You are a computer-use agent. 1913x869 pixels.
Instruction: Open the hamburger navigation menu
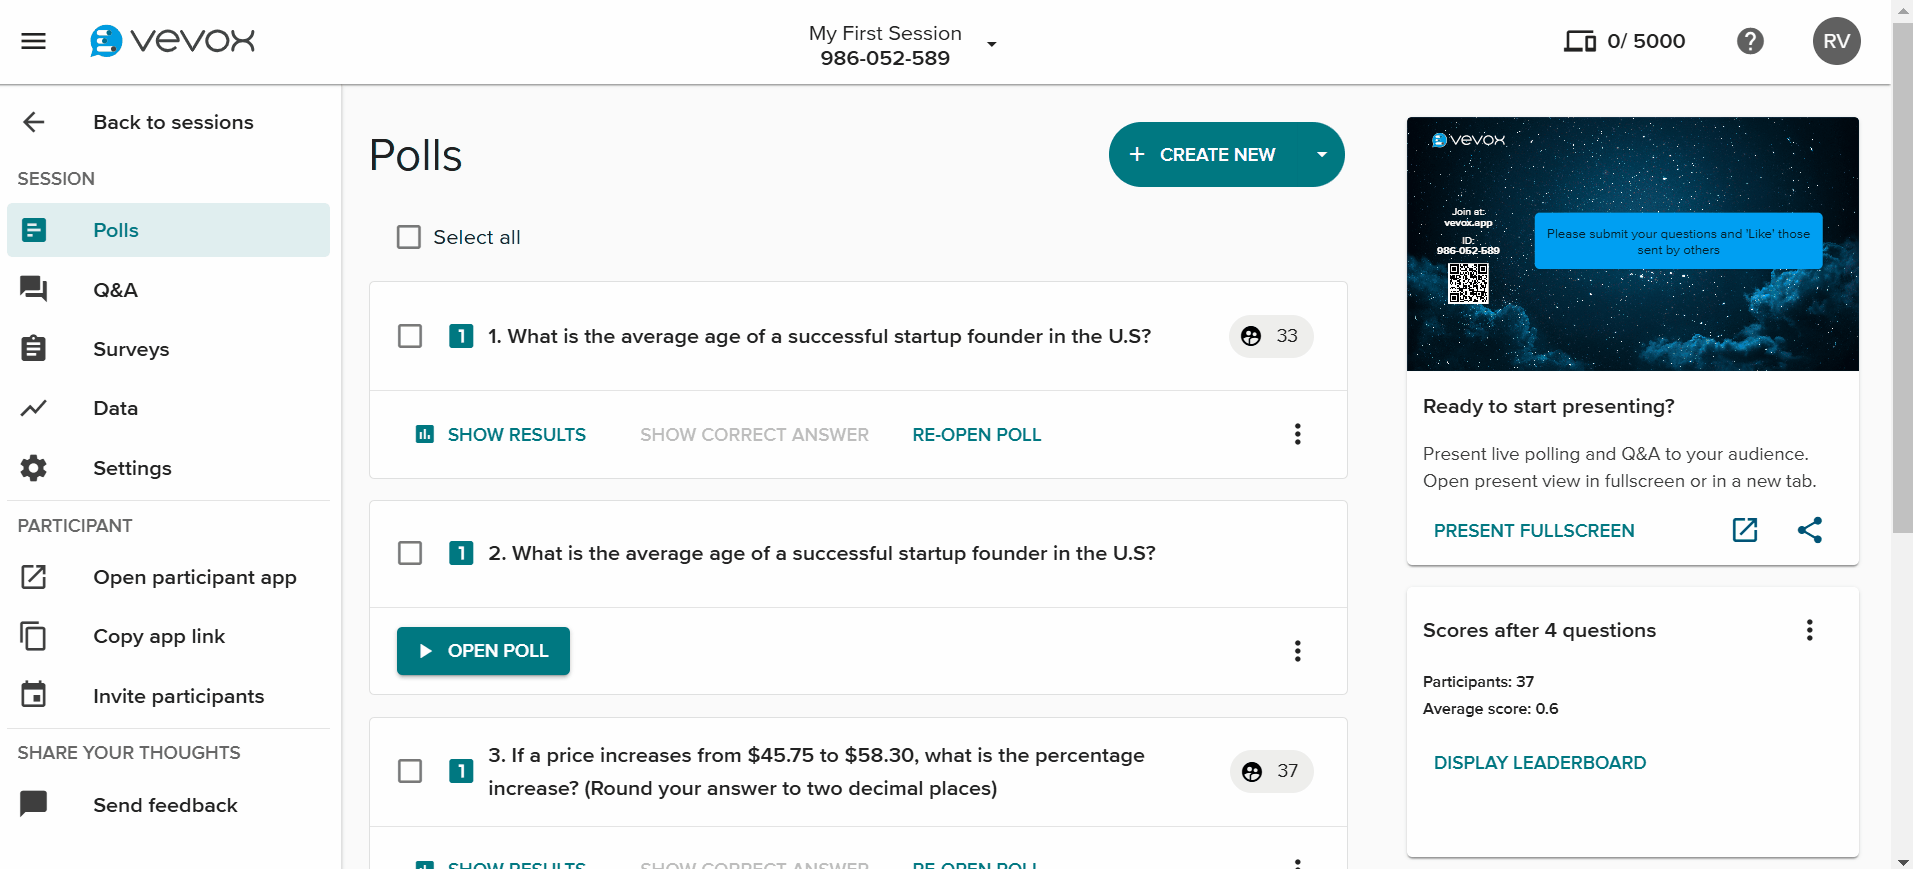point(34,41)
